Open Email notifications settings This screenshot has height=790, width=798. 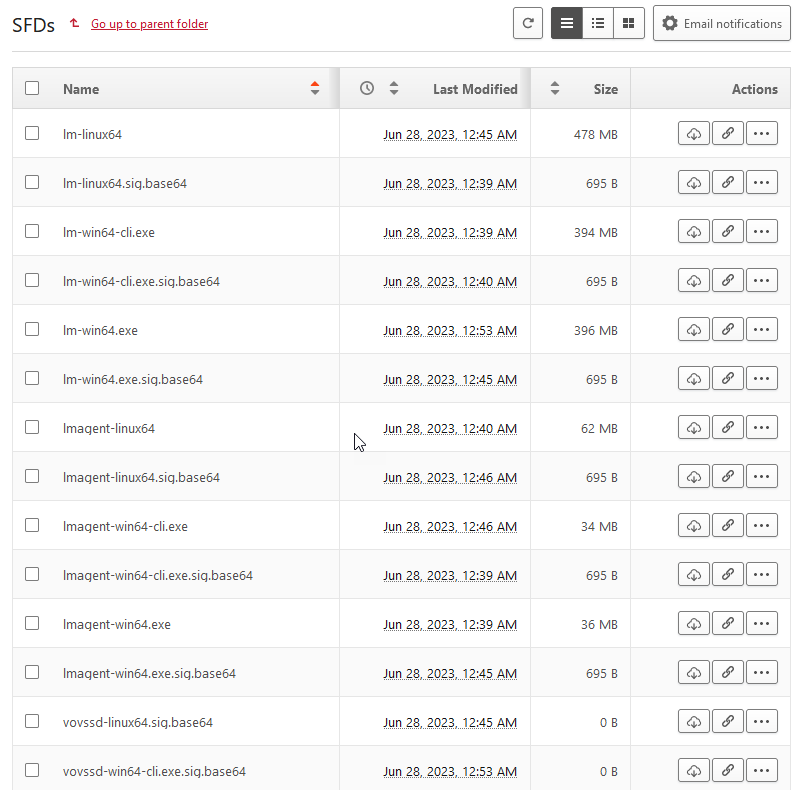point(721,23)
